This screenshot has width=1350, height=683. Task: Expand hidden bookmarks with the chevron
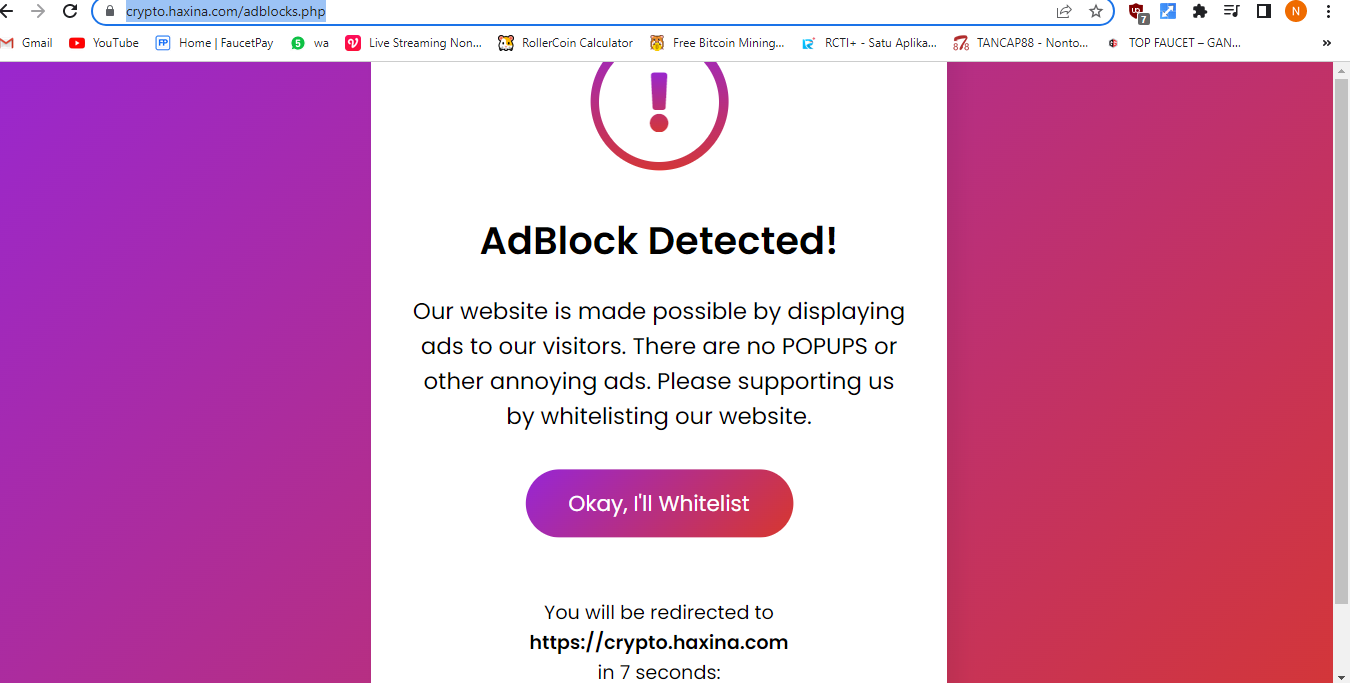1326,43
